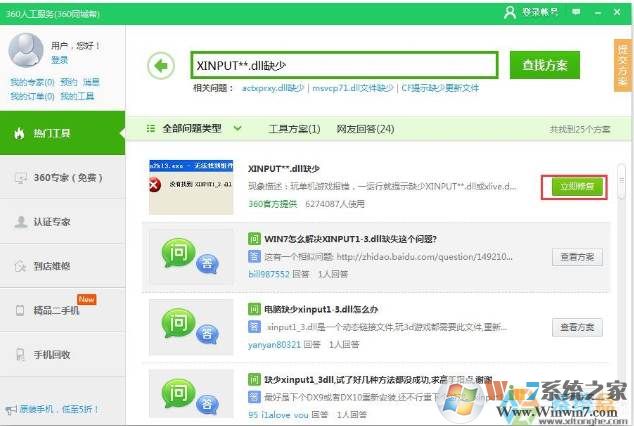Image resolution: width=634 pixels, height=426 pixels.
Task: Click the 查找方案 search button
Action: coord(544,65)
